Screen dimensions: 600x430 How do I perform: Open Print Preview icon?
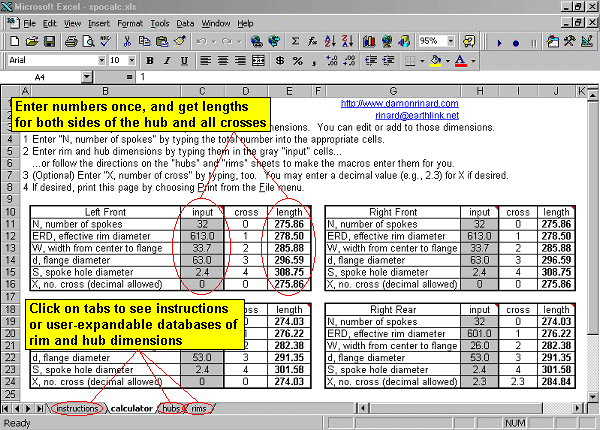[88, 41]
